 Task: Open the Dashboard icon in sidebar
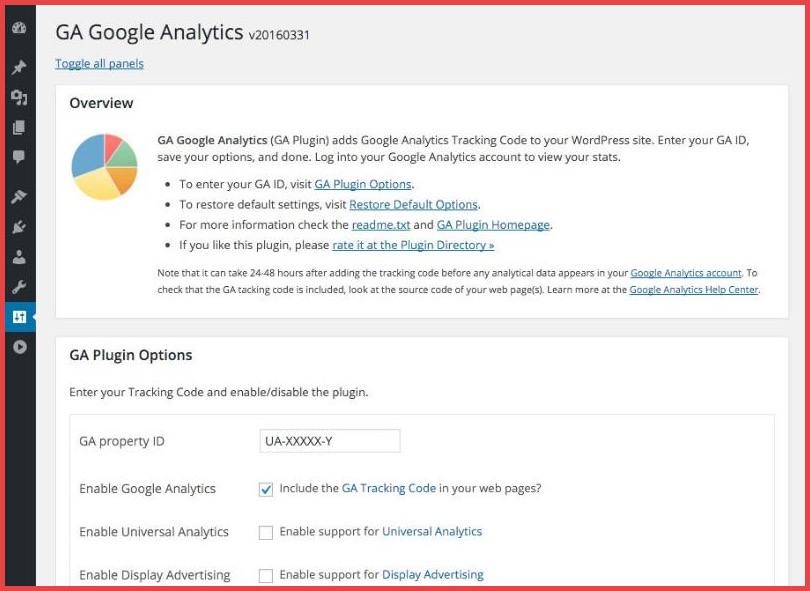18,27
